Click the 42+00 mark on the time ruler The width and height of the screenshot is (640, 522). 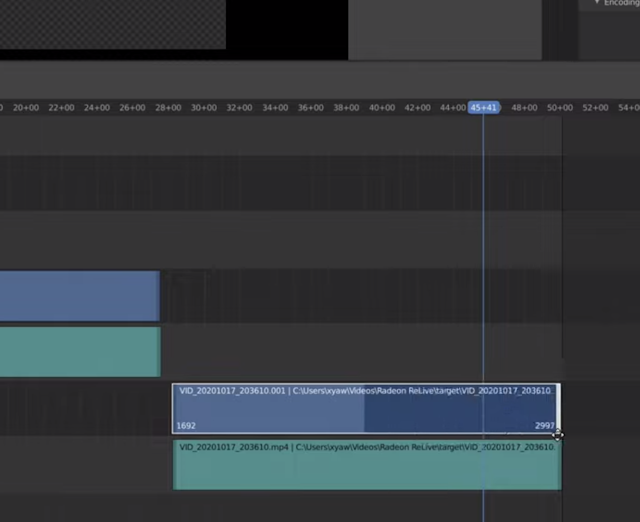coord(418,108)
